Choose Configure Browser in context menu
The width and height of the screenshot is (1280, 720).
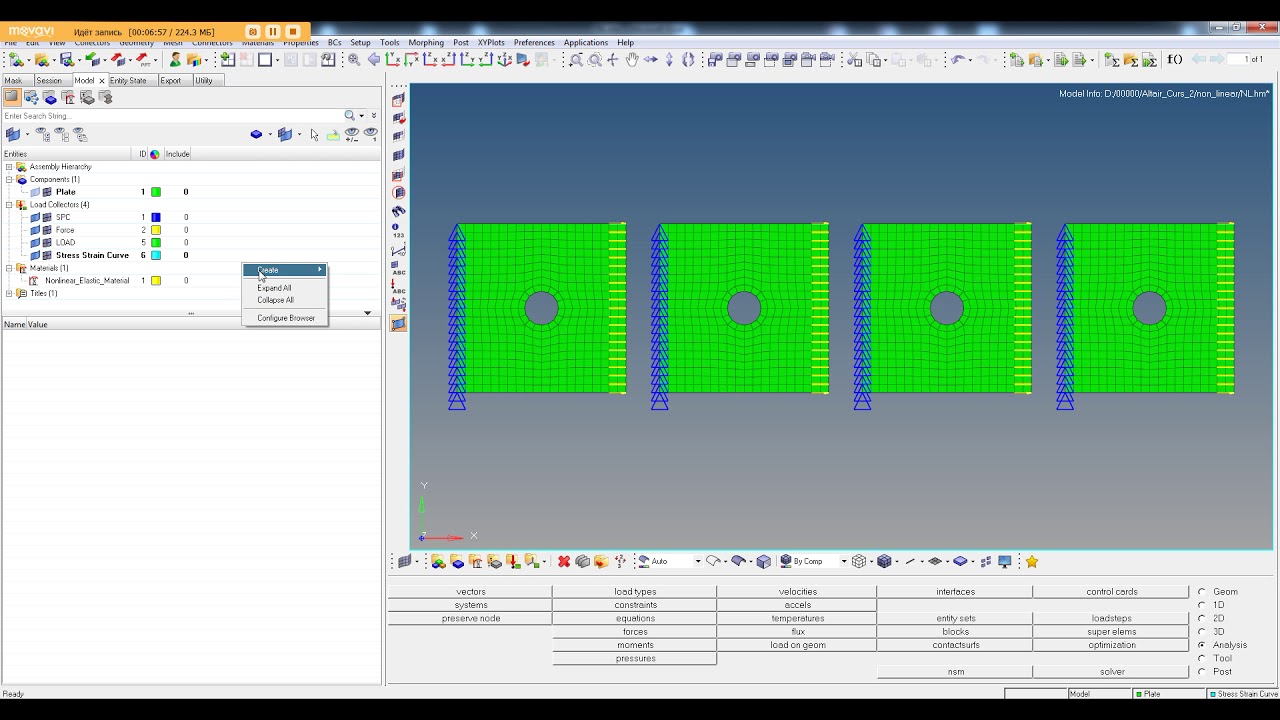coord(286,318)
